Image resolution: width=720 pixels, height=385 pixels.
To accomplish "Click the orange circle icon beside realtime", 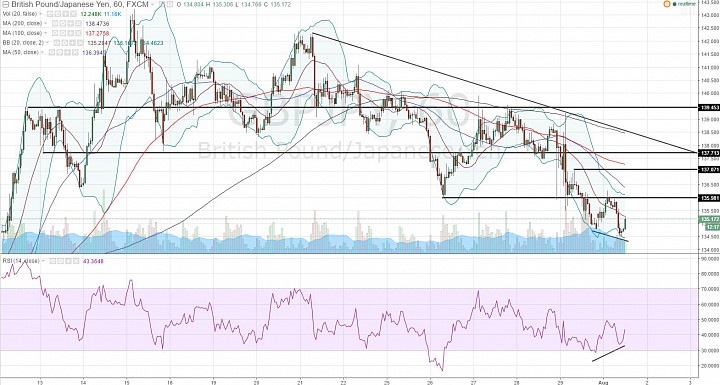I will click(666, 4).
